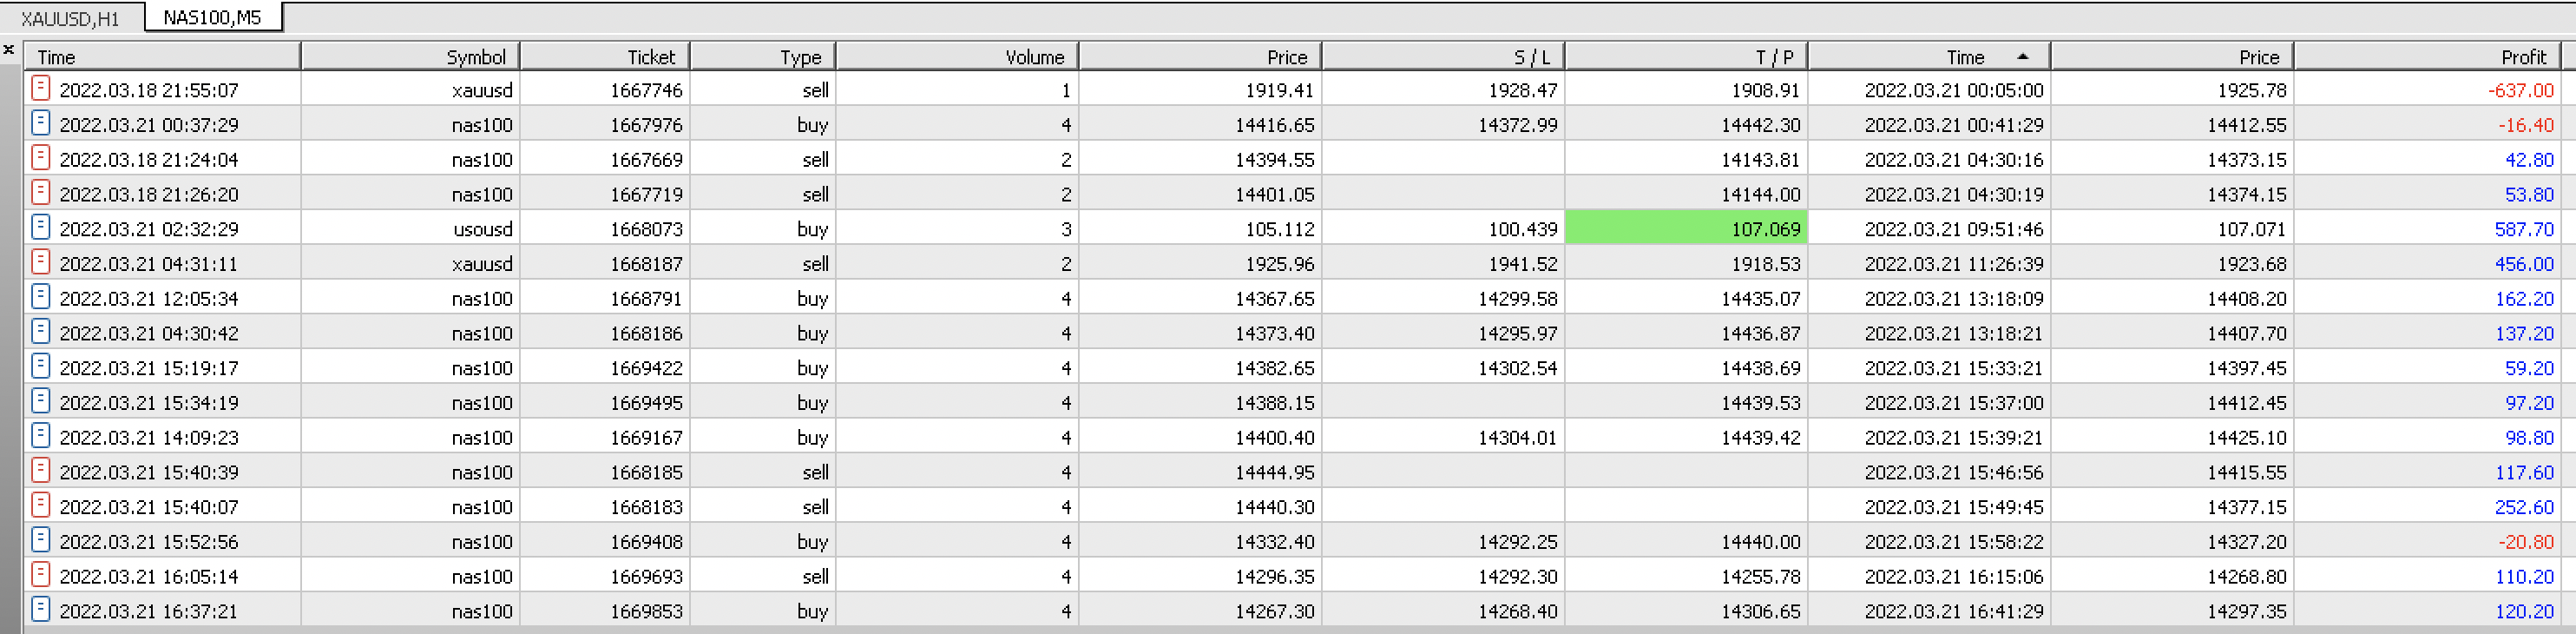Click the Type column header
The image size is (2576, 634).
[800, 57]
